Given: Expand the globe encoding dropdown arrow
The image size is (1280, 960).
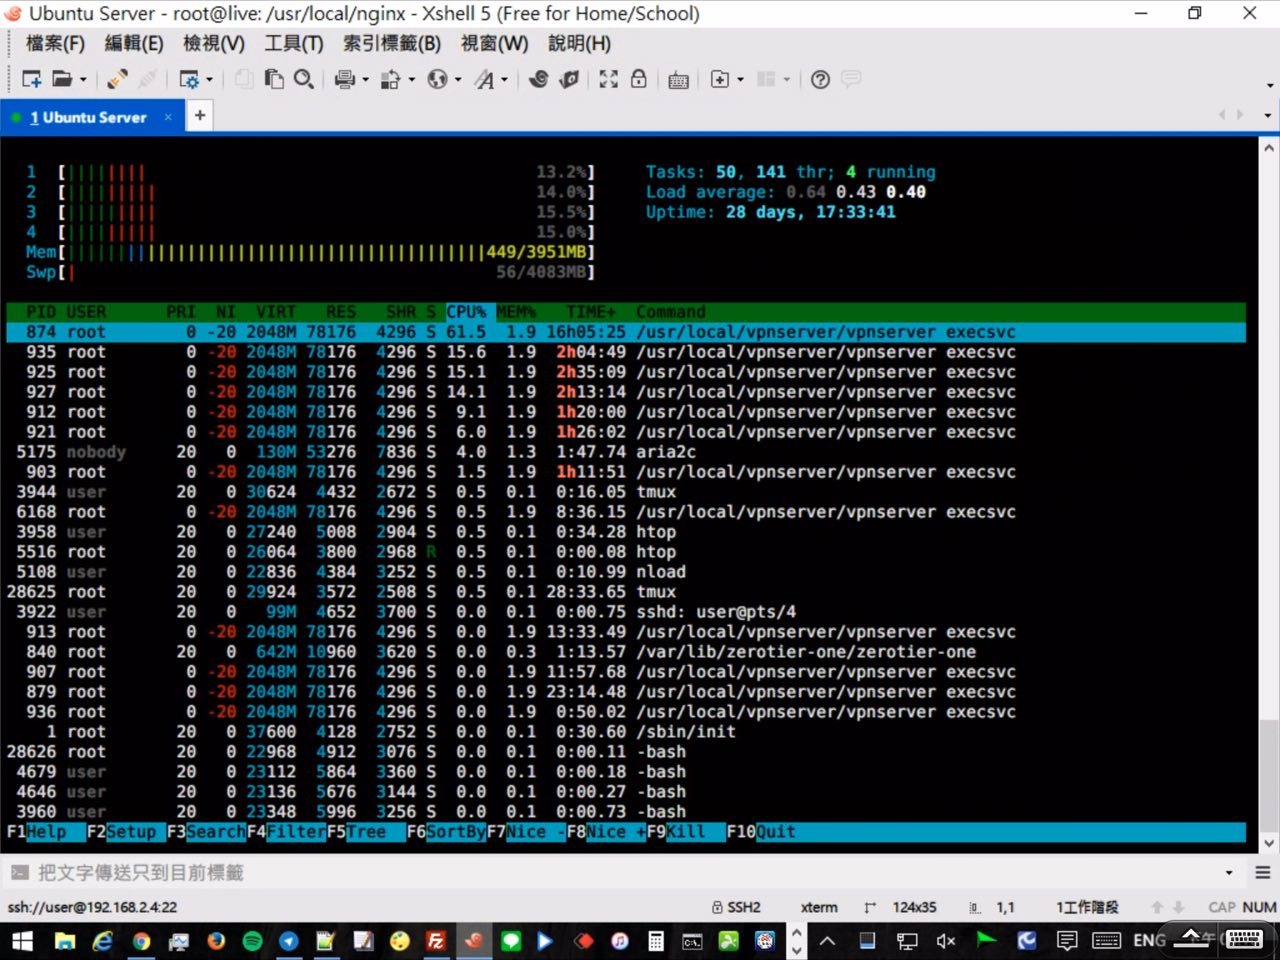Looking at the screenshot, I should point(458,80).
